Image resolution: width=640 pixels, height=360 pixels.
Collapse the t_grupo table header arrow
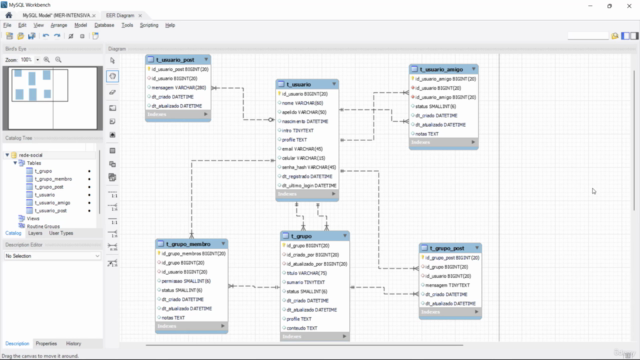(345, 236)
